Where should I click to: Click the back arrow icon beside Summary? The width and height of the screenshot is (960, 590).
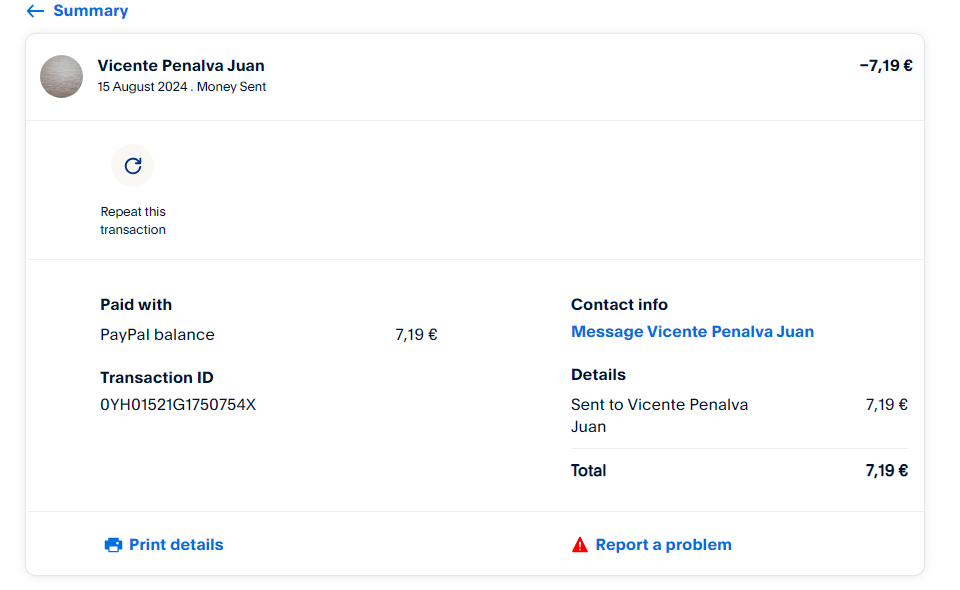coord(35,11)
